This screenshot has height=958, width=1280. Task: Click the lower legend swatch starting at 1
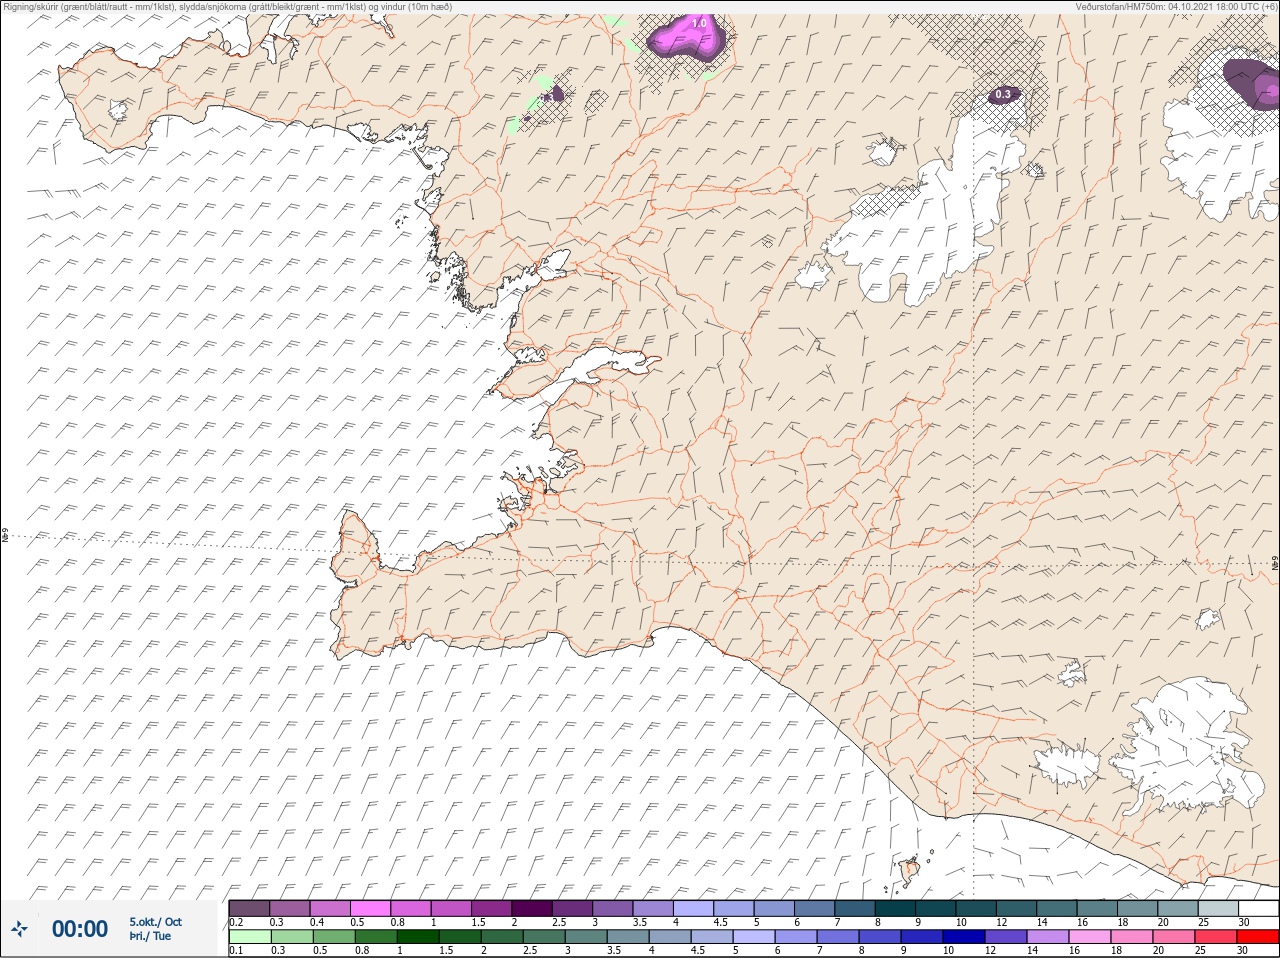418,937
